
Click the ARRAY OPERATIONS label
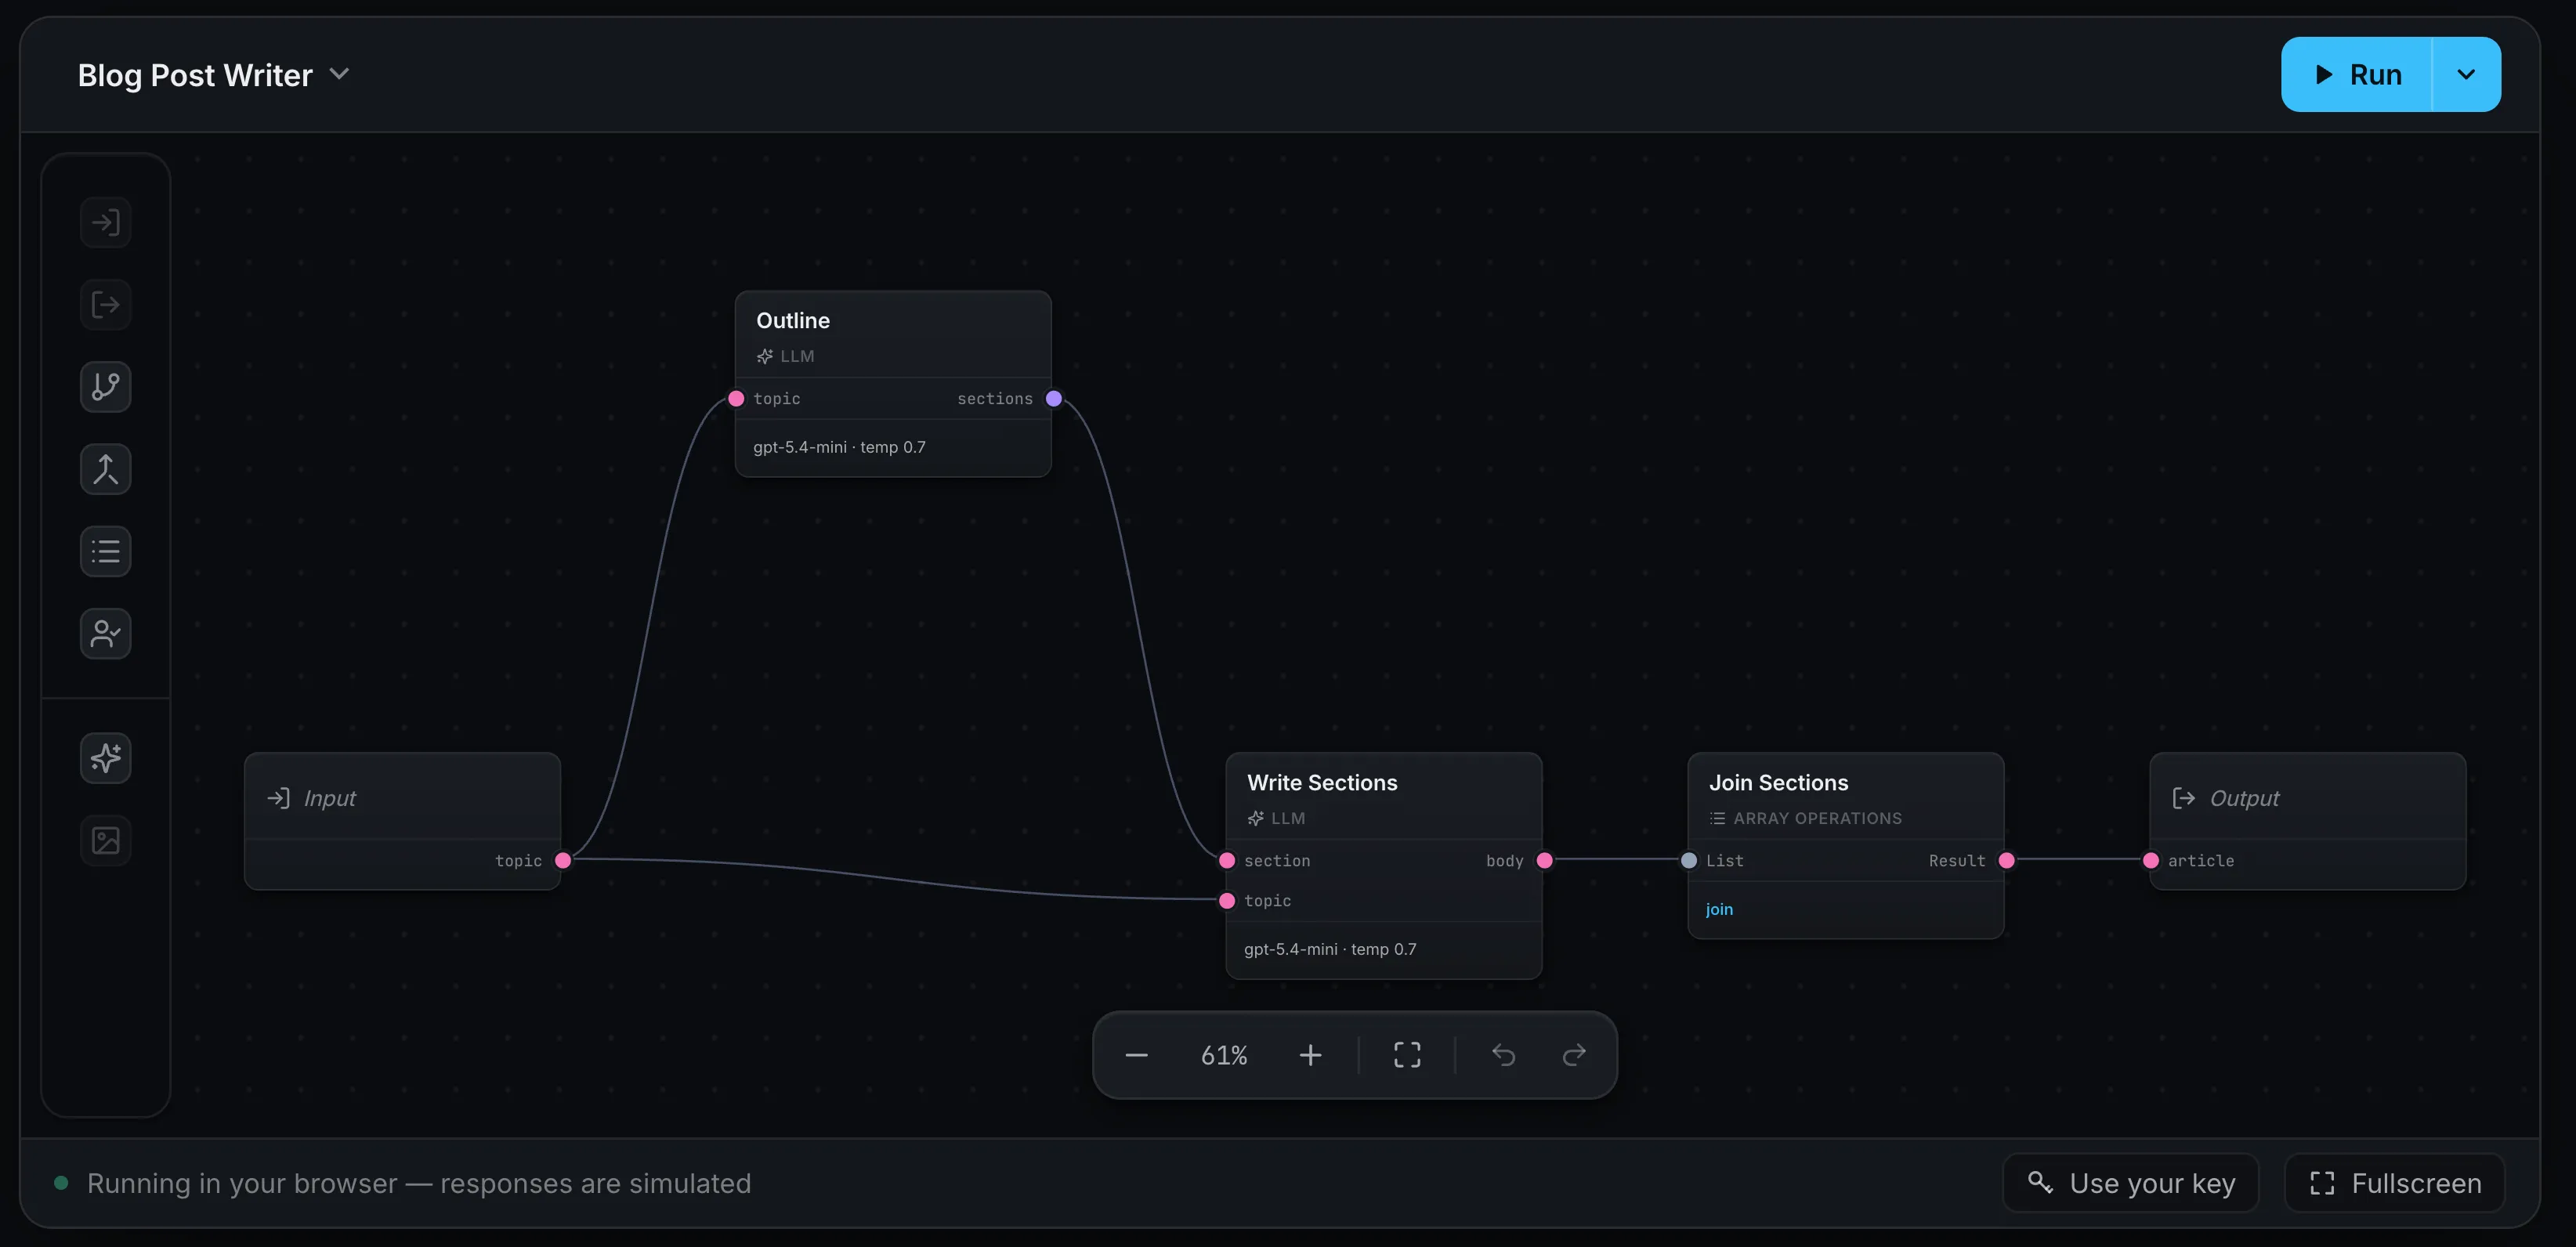[1817, 818]
